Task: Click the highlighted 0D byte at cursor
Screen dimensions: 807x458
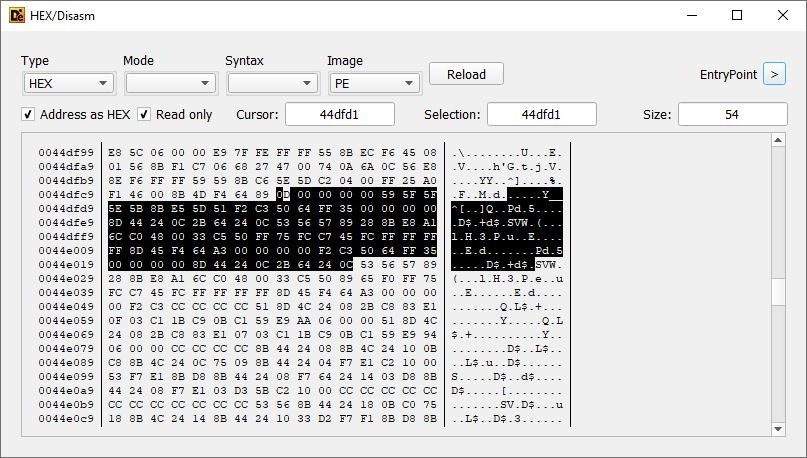Action: point(283,195)
